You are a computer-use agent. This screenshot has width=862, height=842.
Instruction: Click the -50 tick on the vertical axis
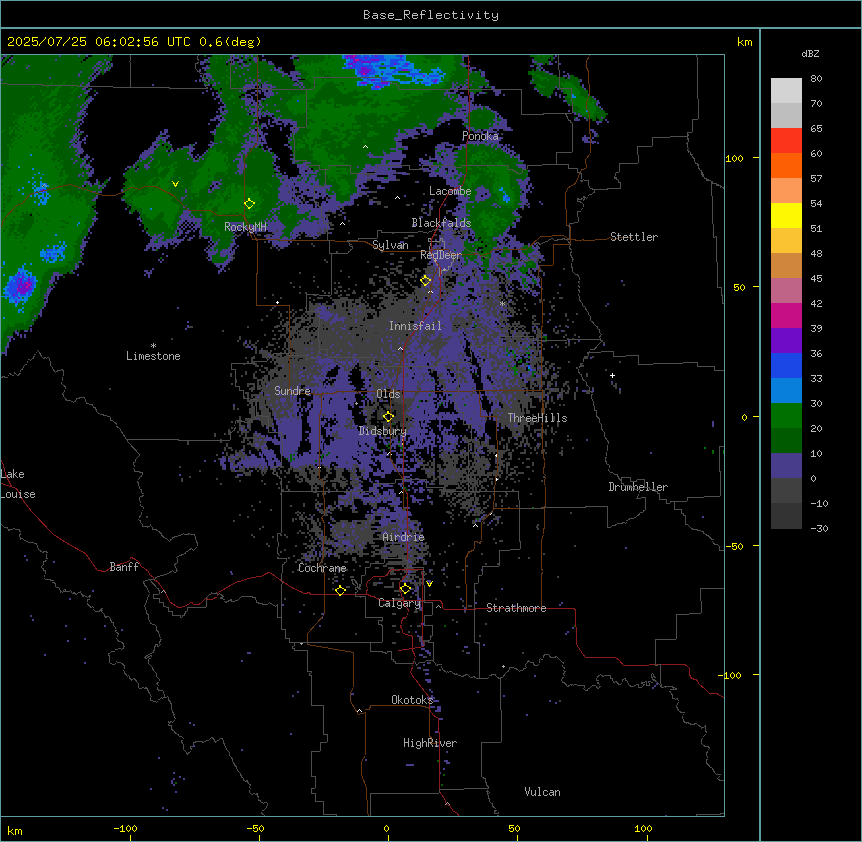click(734, 546)
